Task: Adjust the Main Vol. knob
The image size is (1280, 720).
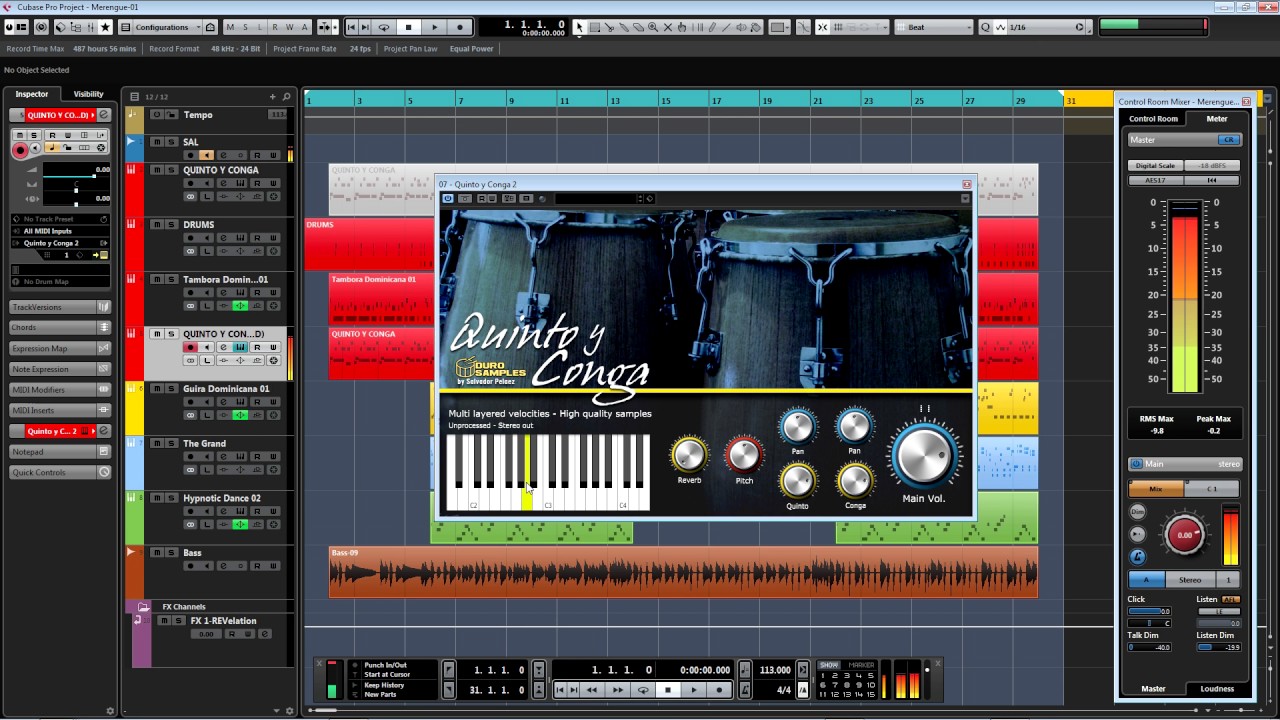Action: click(925, 454)
